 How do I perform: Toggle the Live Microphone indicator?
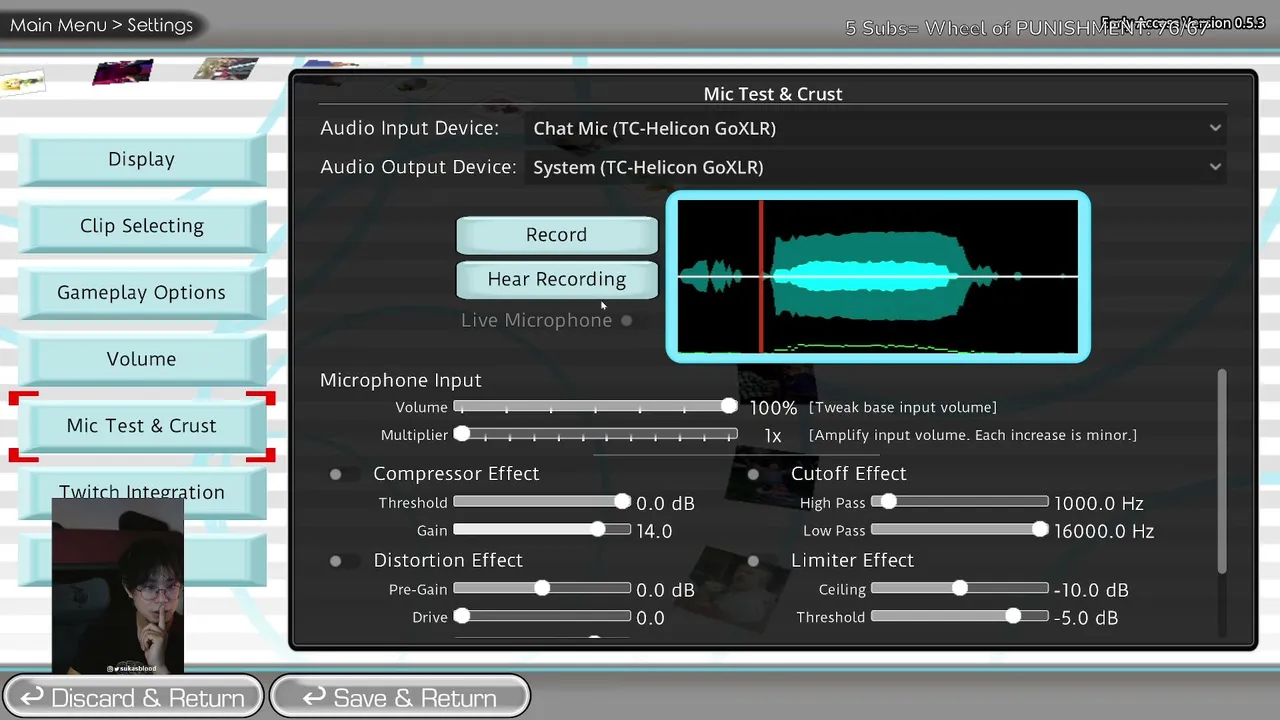[x=627, y=321]
